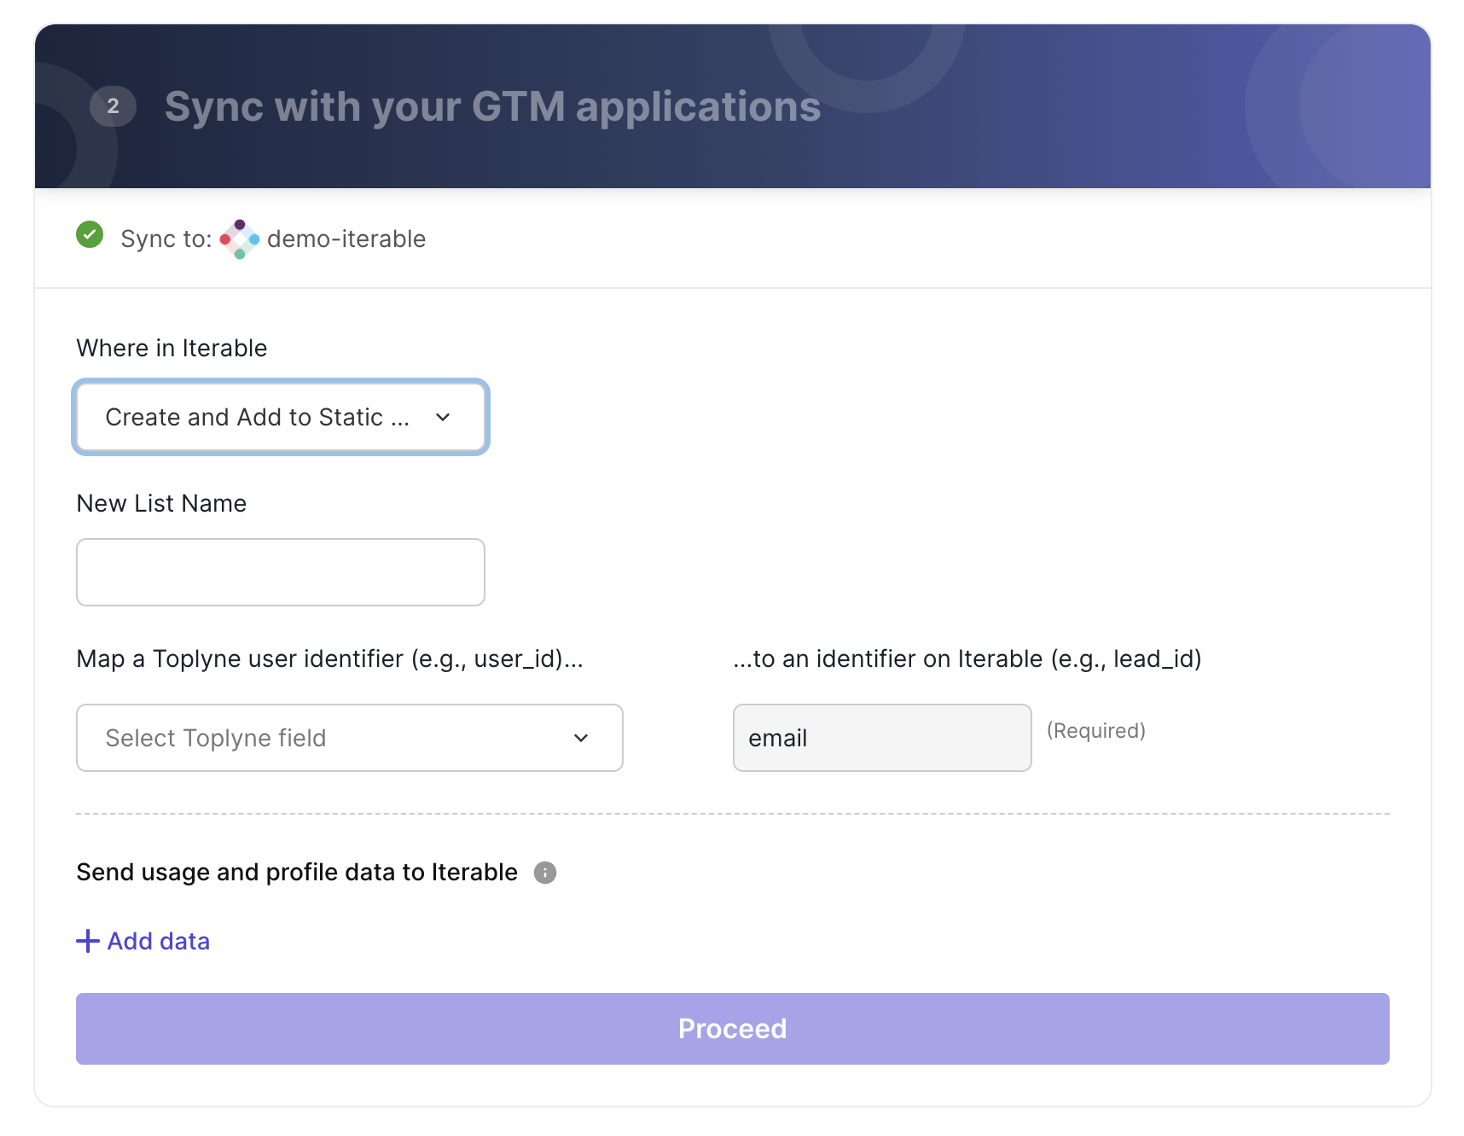The width and height of the screenshot is (1464, 1136).
Task: Click the Proceed button
Action: [733, 1029]
